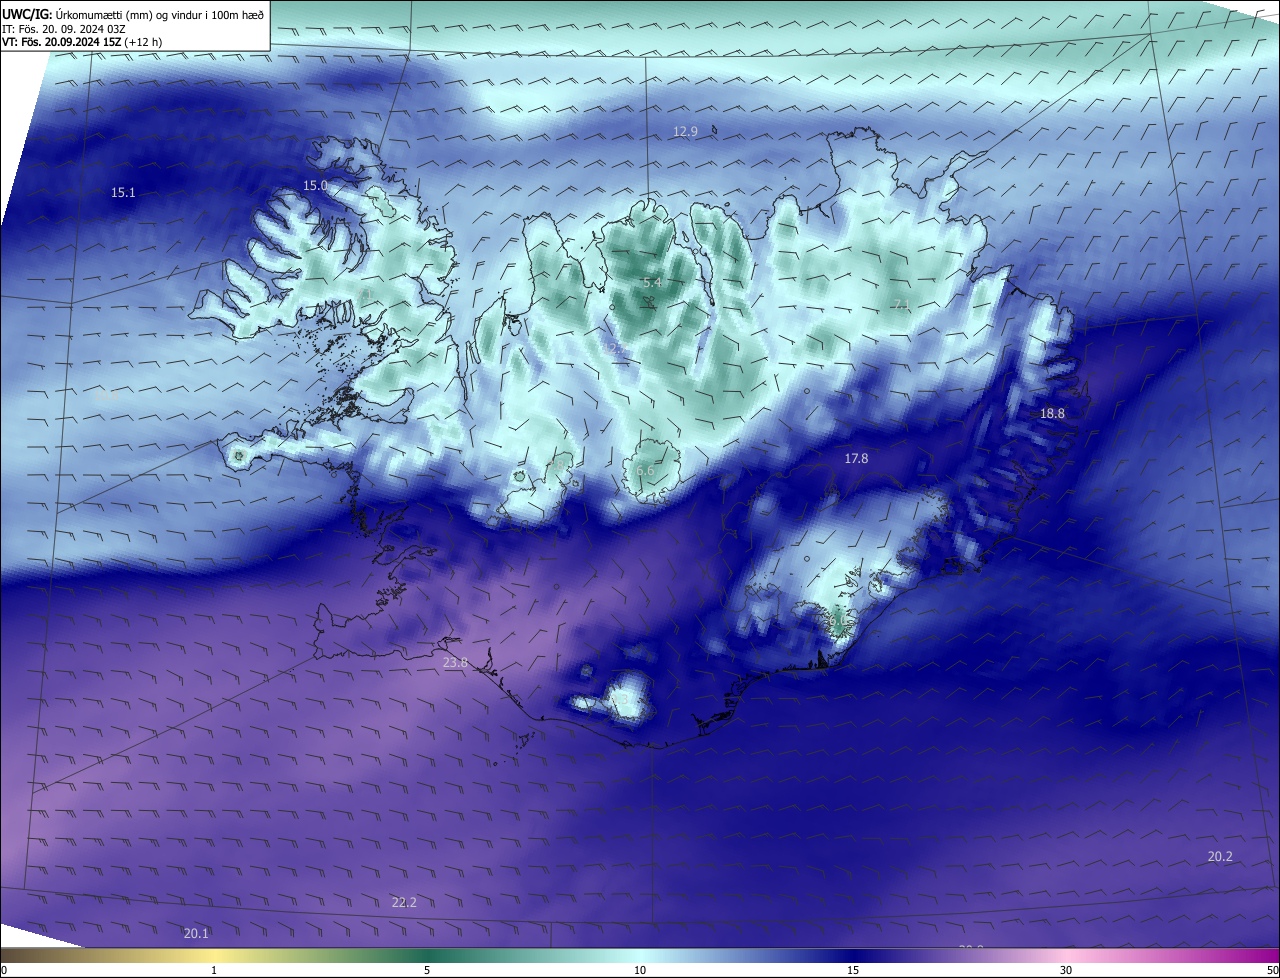Click the value label 18.8 off the east coast
Screen dimensions: 1280x978
tap(1052, 413)
